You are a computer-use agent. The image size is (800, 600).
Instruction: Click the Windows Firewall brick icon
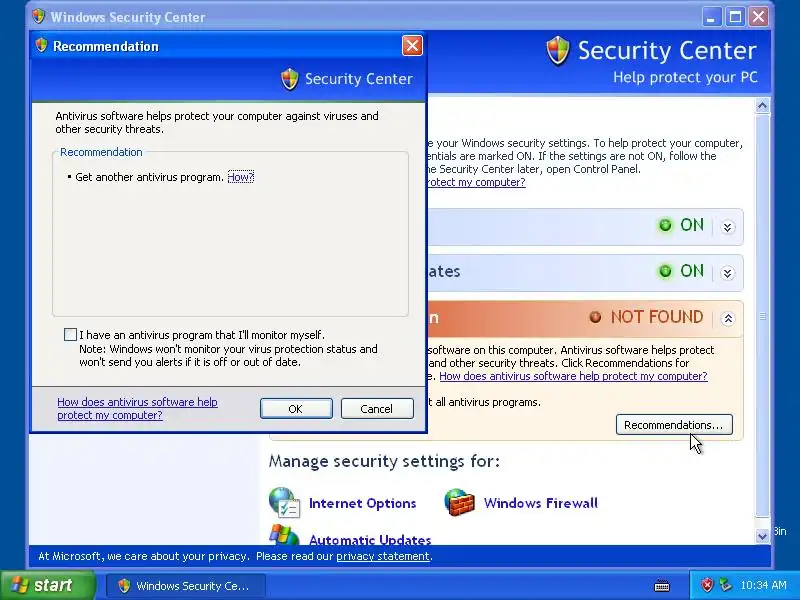tap(459, 503)
